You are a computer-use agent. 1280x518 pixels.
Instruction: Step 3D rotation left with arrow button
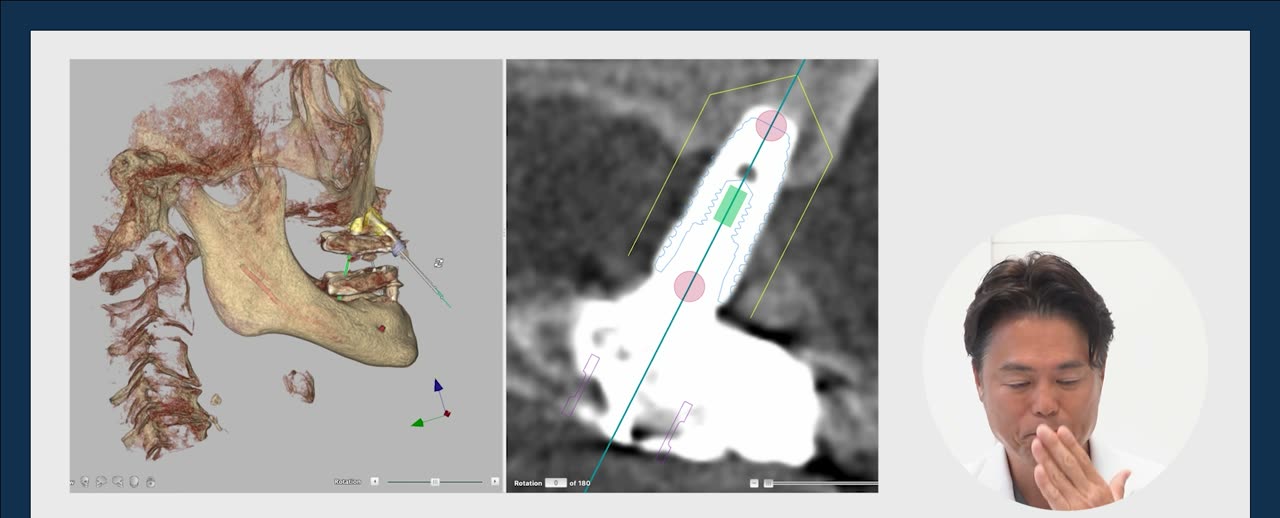pyautogui.click(x=375, y=481)
